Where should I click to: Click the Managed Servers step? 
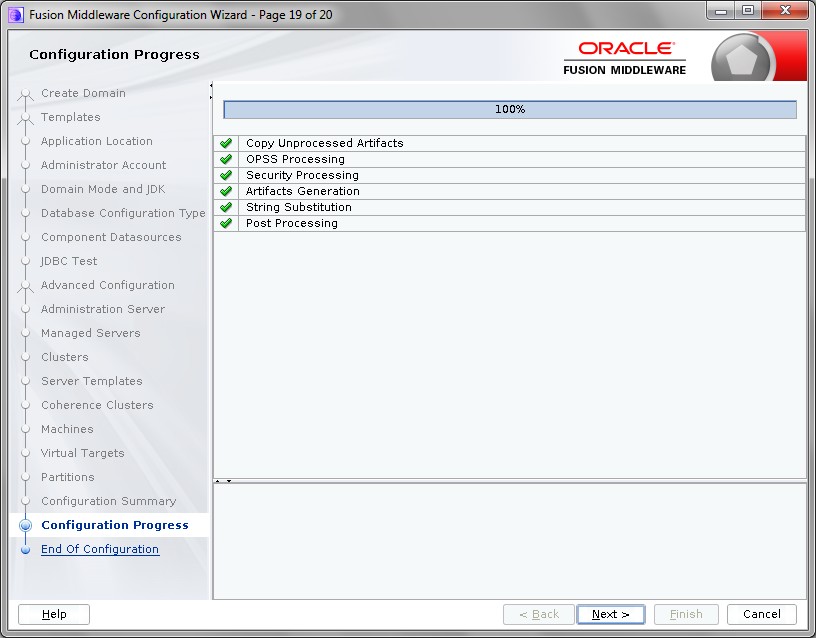(91, 333)
